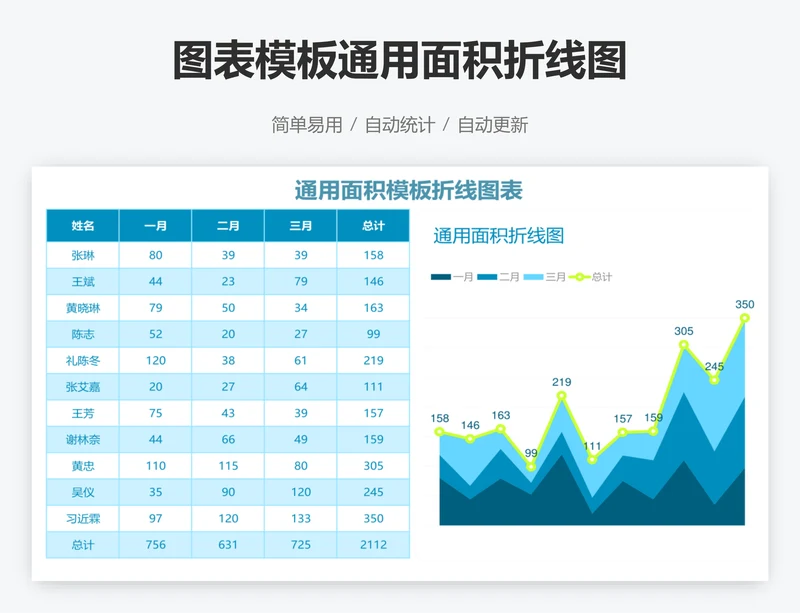This screenshot has width=800, height=613.
Task: Select 黄忠's total cell 305 in table
Action: (373, 466)
